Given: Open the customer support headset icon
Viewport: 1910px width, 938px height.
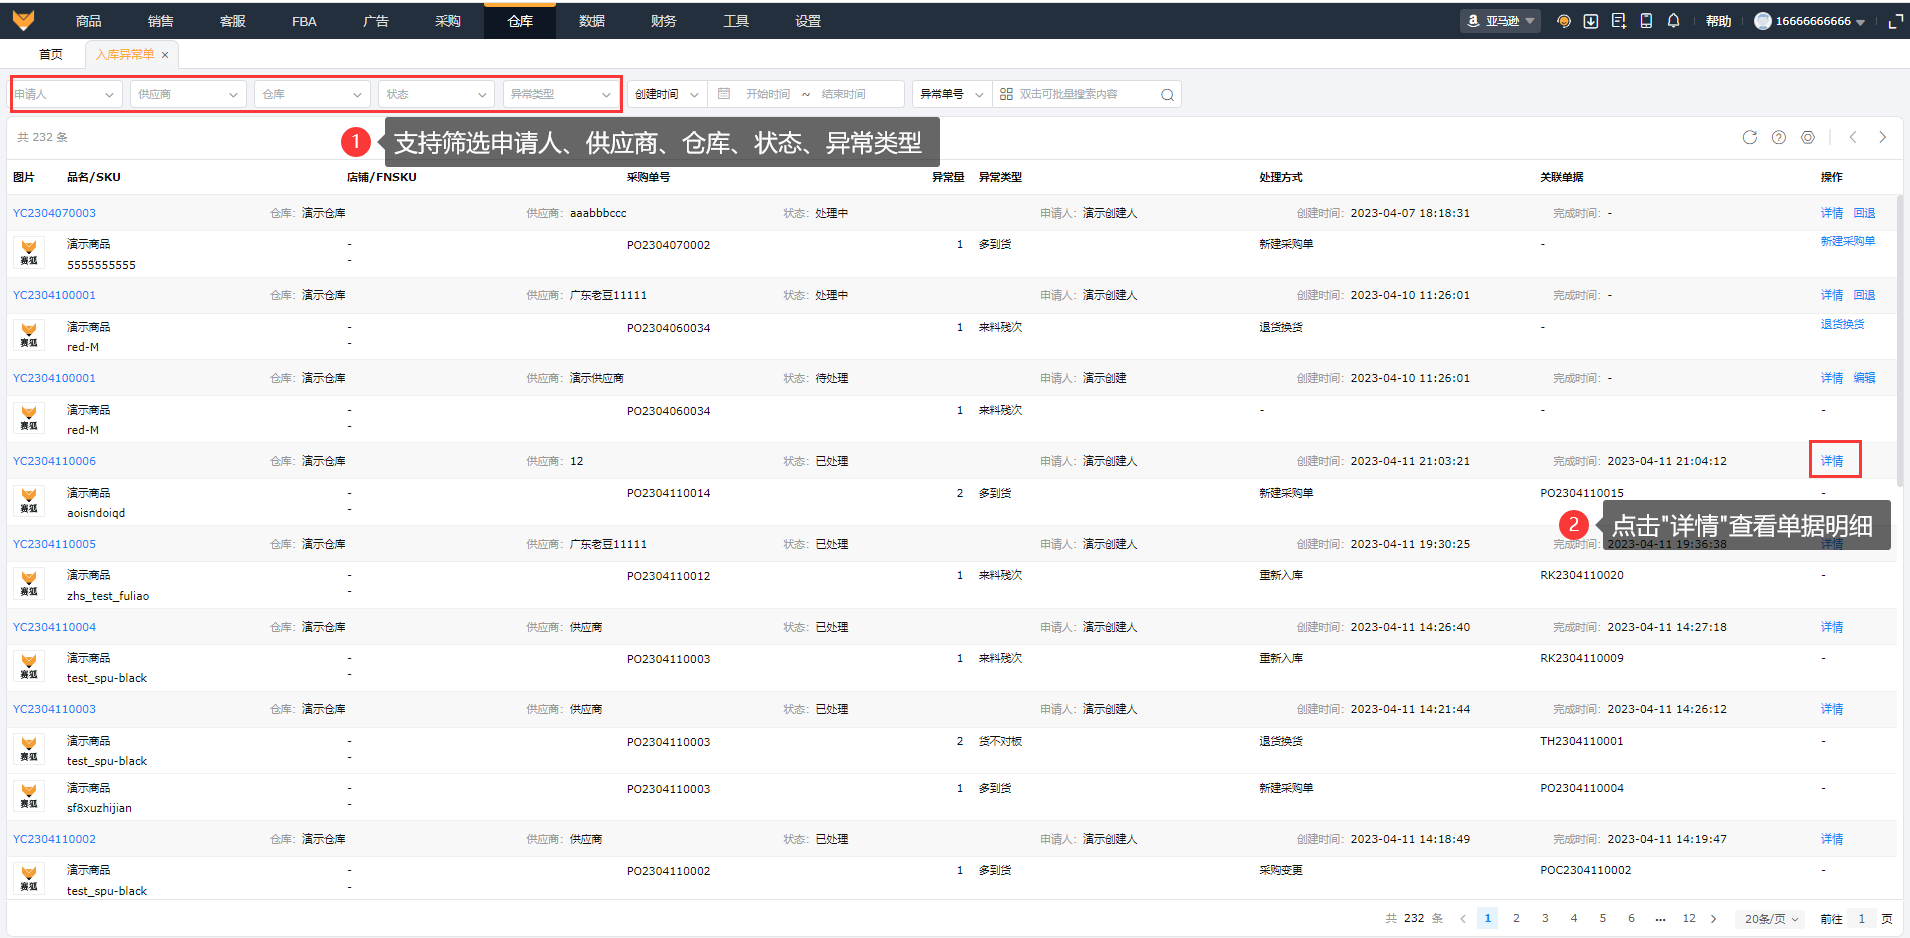Looking at the screenshot, I should 1564,21.
